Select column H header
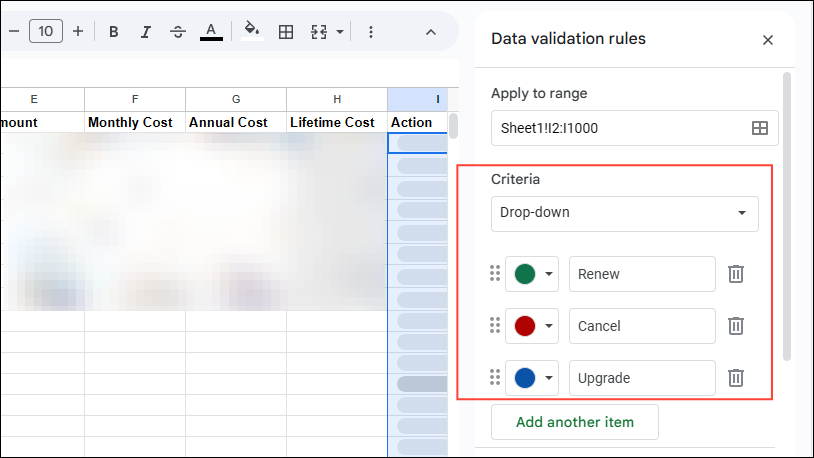The height and width of the screenshot is (458, 814). [x=337, y=99]
